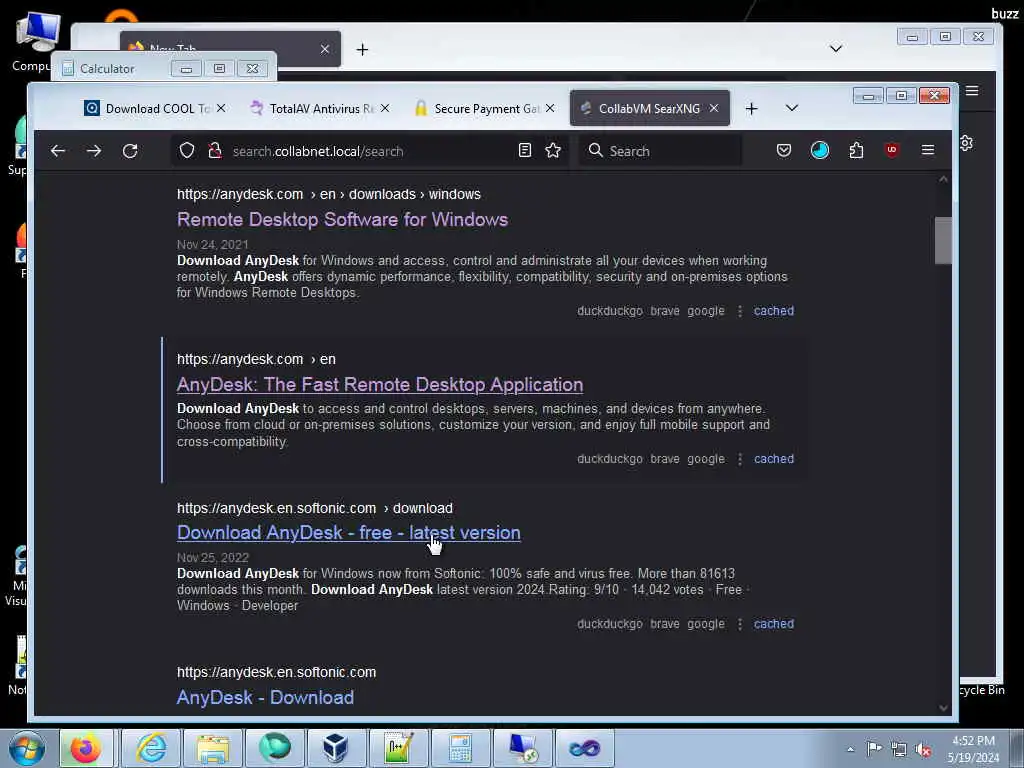Open the infinity-logo app on taskbar
The width and height of the screenshot is (1024, 768).
point(584,748)
